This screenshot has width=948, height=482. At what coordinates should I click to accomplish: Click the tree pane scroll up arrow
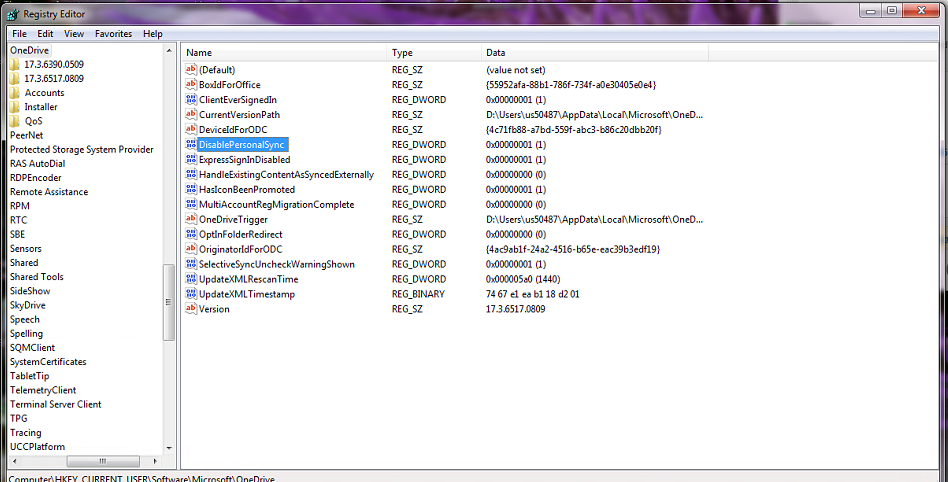(x=169, y=51)
